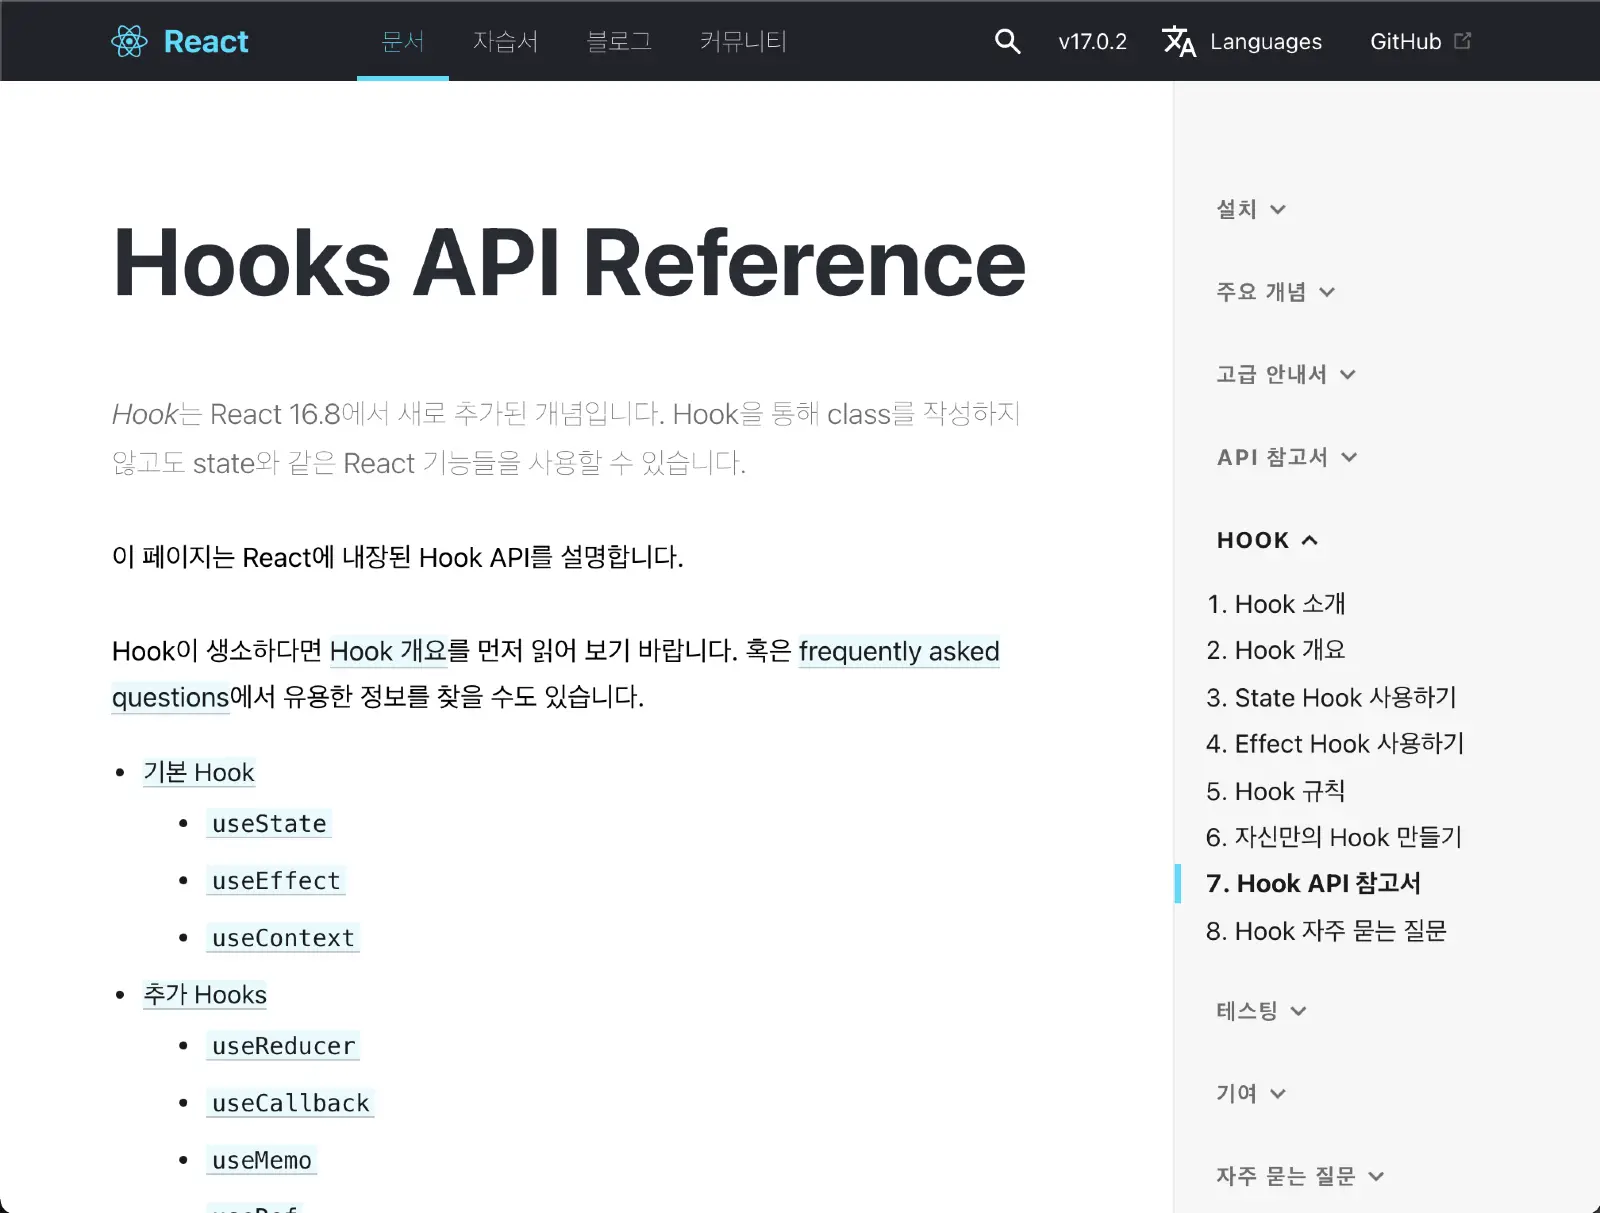
Task: Expand the API 참고서 sidebar section
Action: (1287, 457)
